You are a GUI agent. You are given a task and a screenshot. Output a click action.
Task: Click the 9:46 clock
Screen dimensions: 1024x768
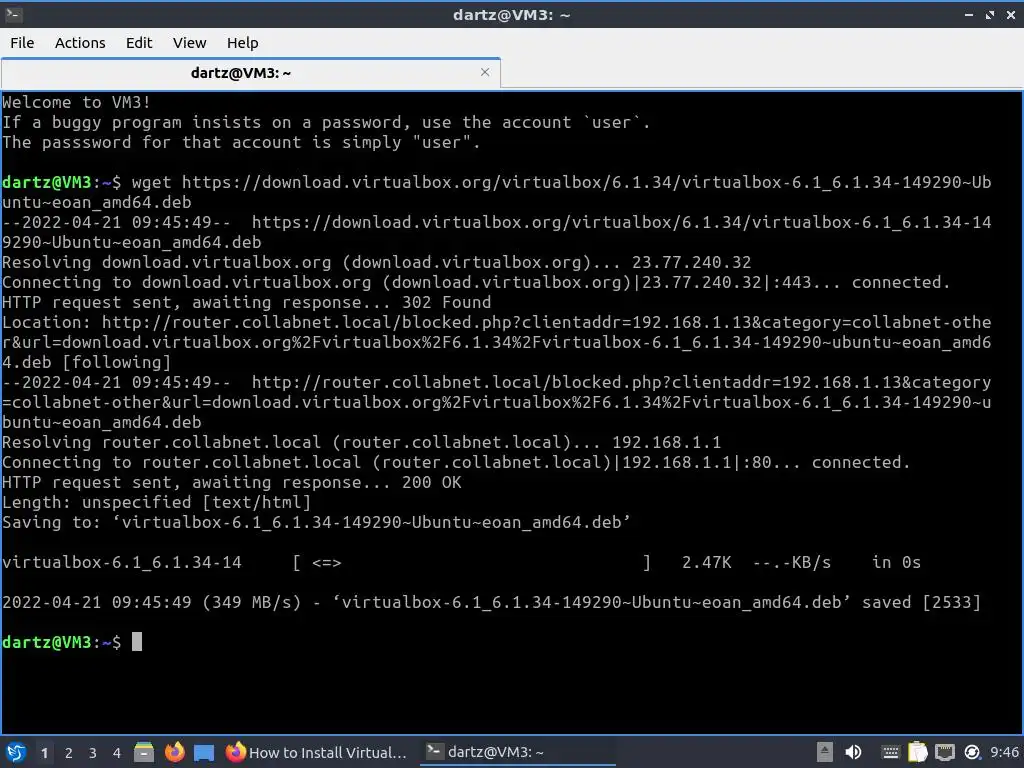(x=1004, y=752)
